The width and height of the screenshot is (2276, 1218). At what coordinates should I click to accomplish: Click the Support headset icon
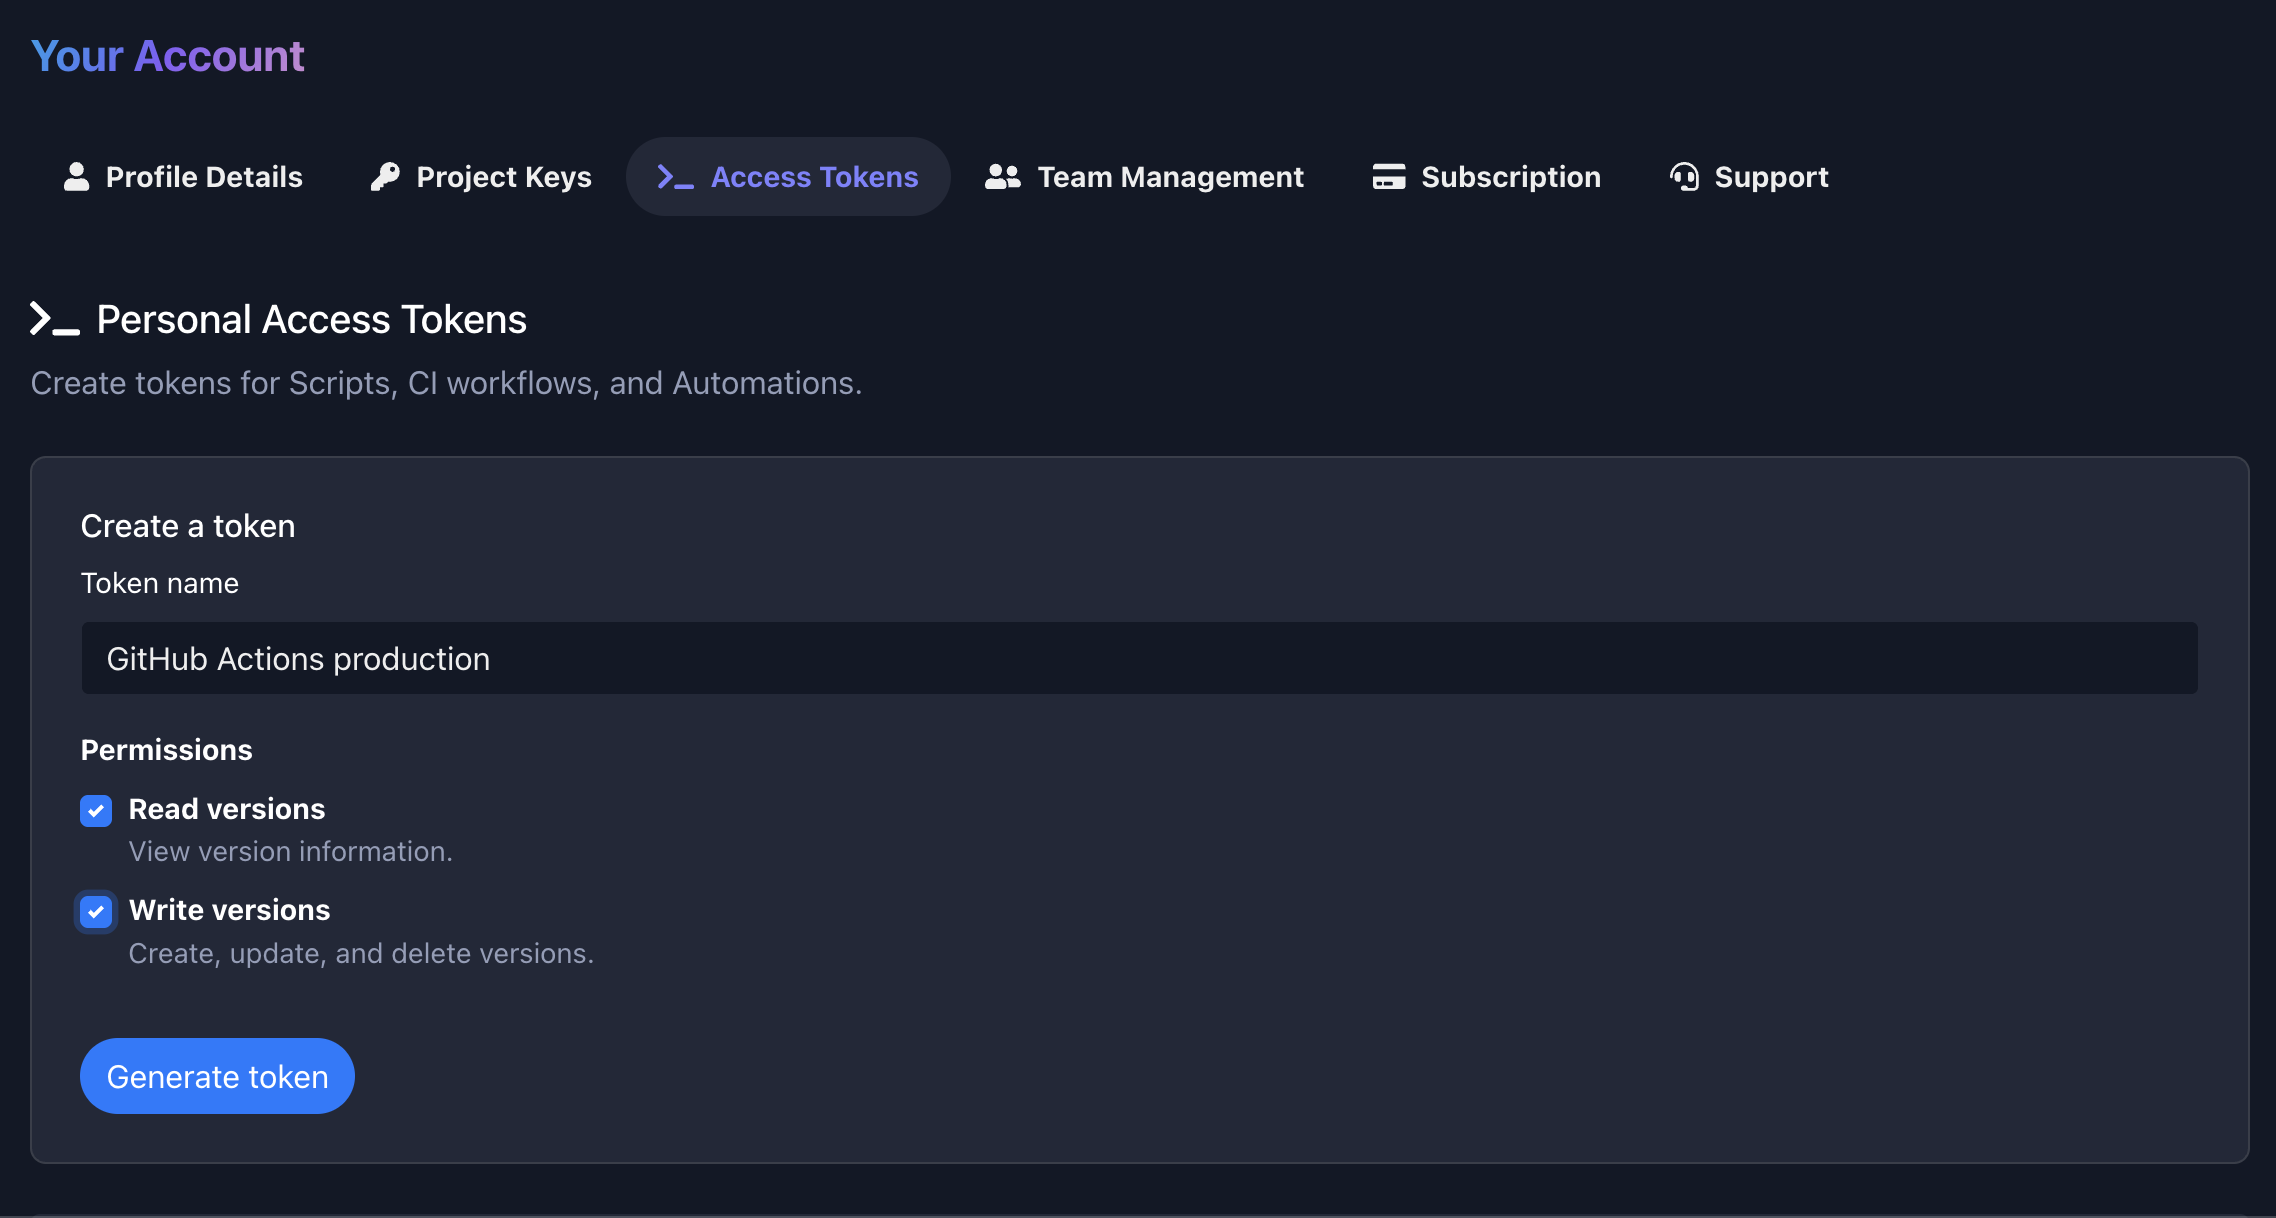click(1684, 177)
